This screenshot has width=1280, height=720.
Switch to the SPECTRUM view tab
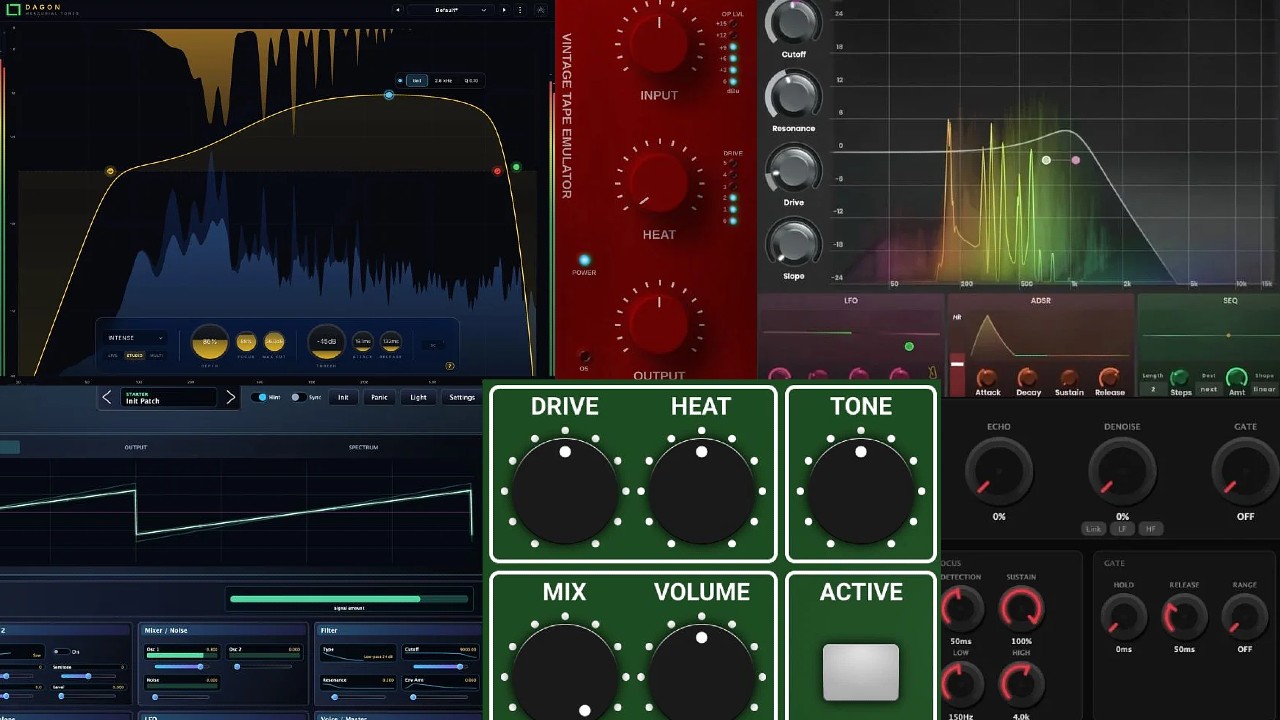pos(363,447)
